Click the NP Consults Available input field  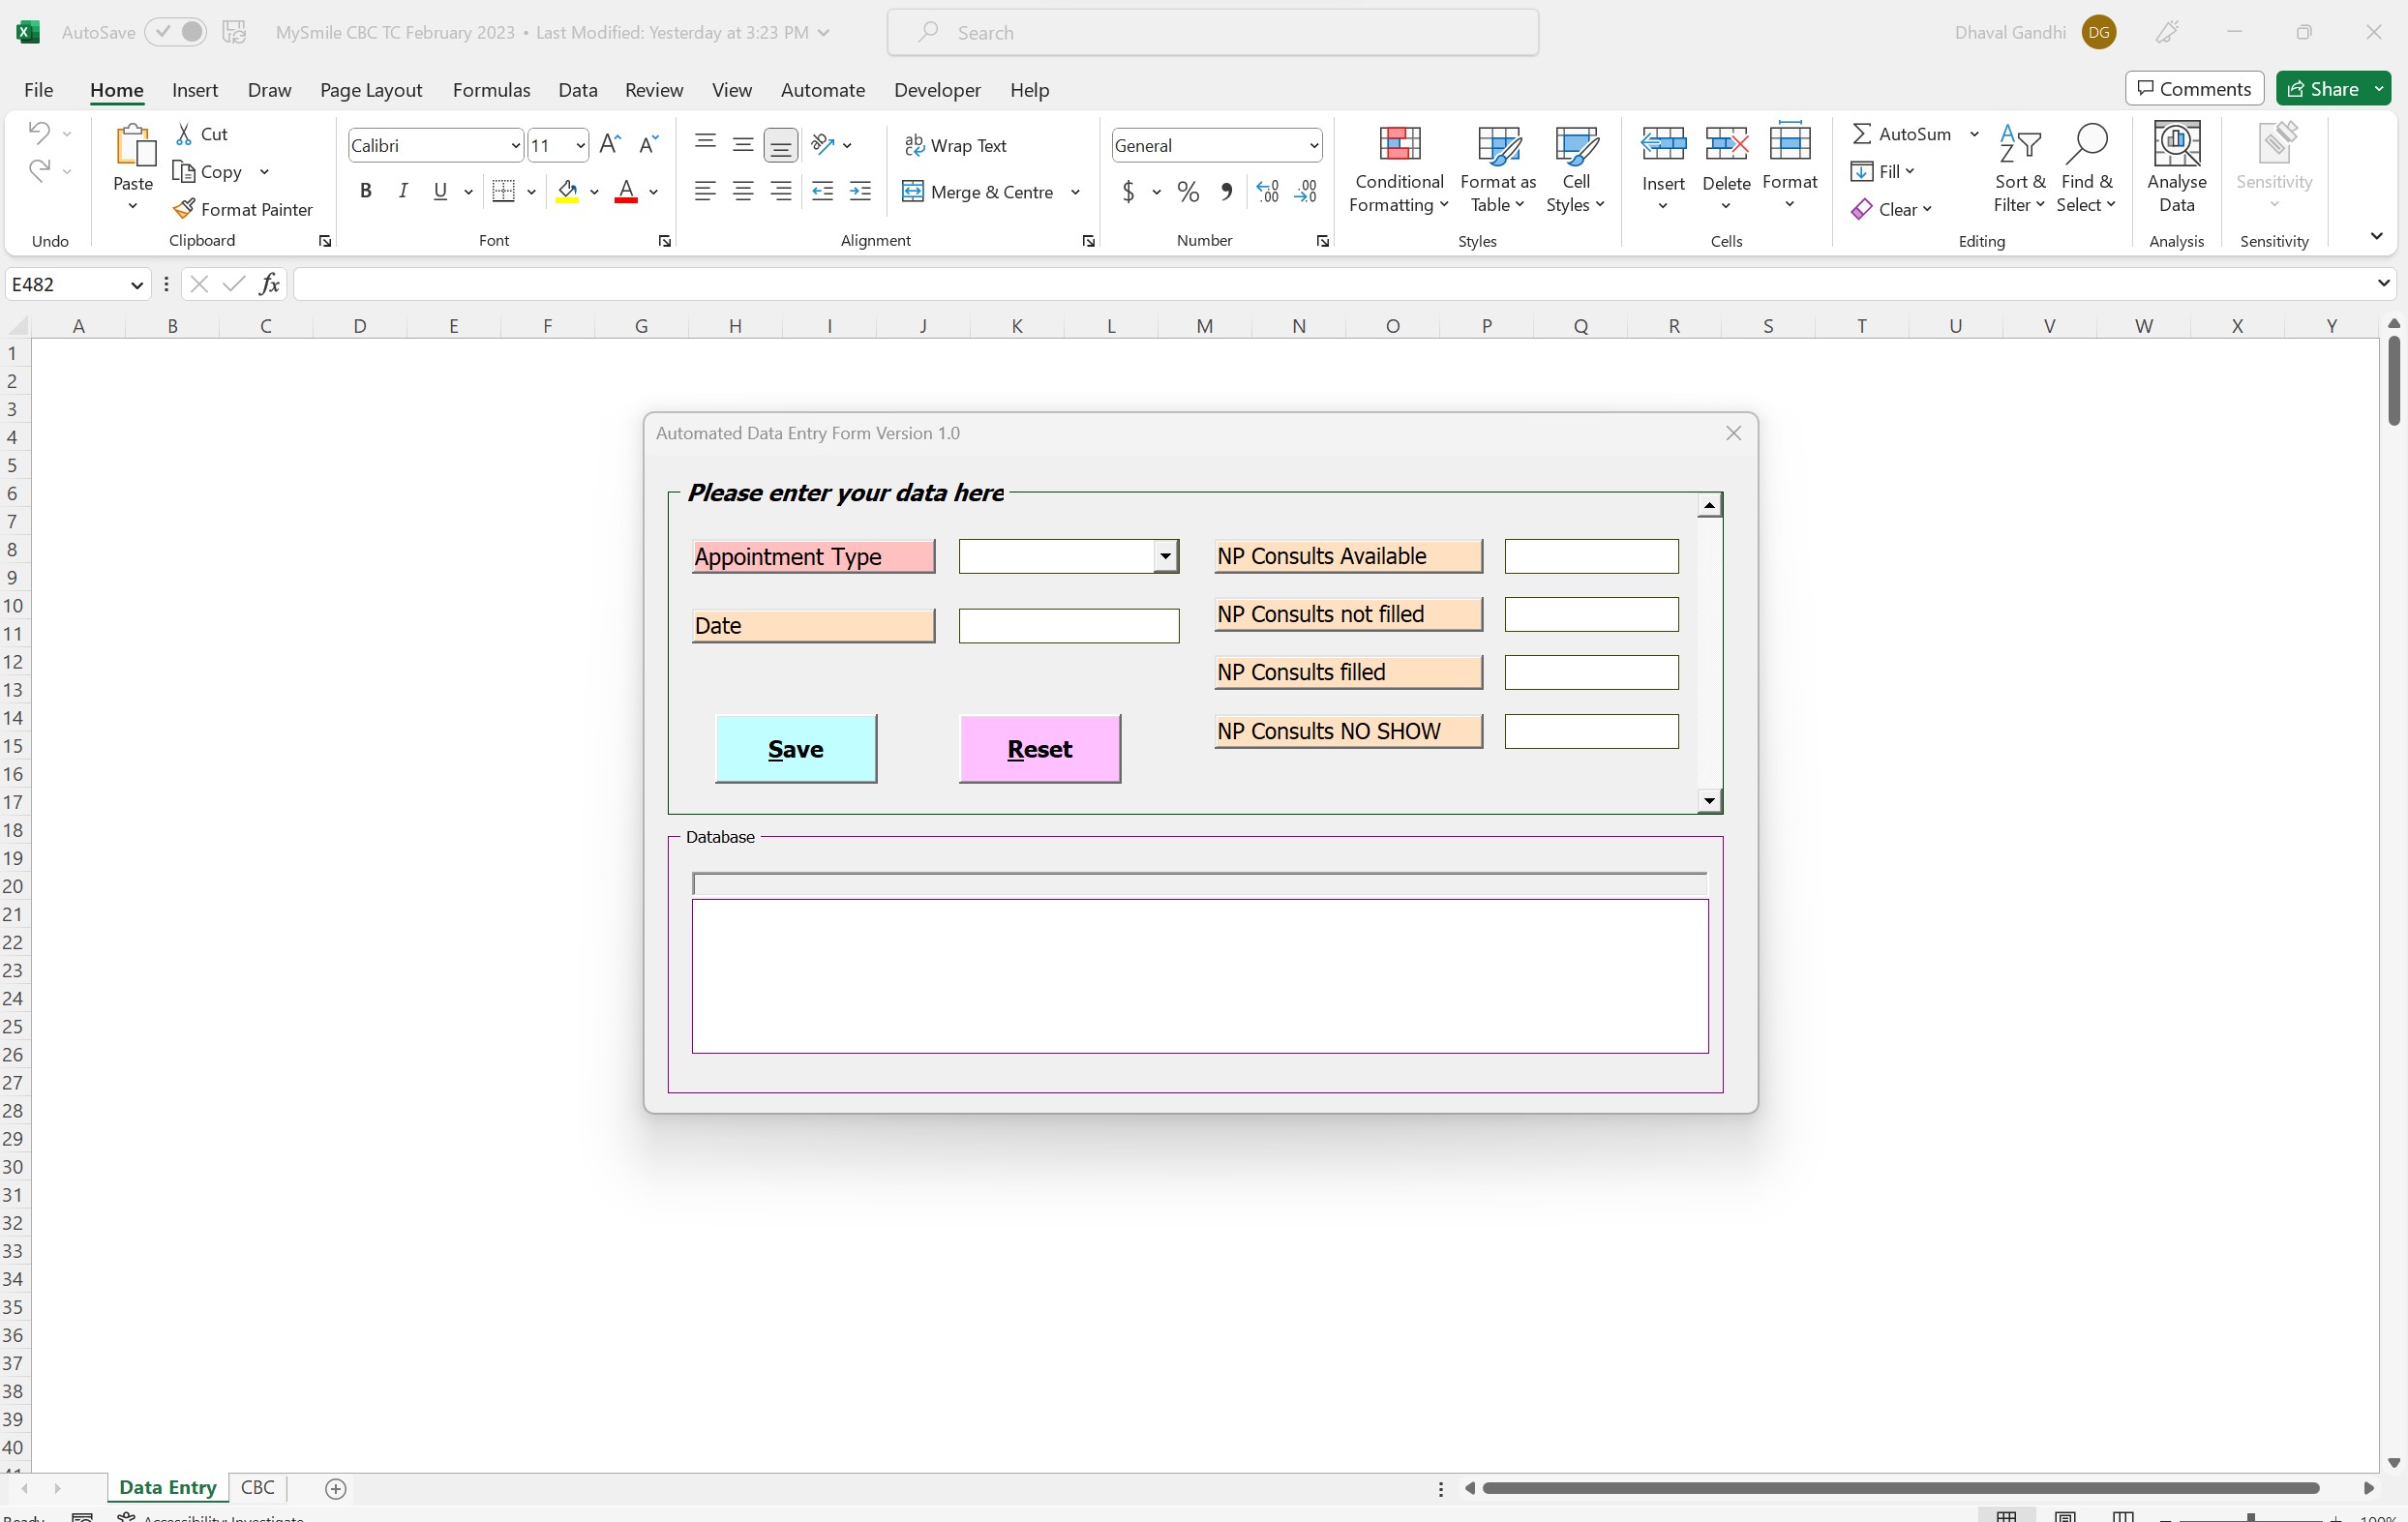[1590, 557]
